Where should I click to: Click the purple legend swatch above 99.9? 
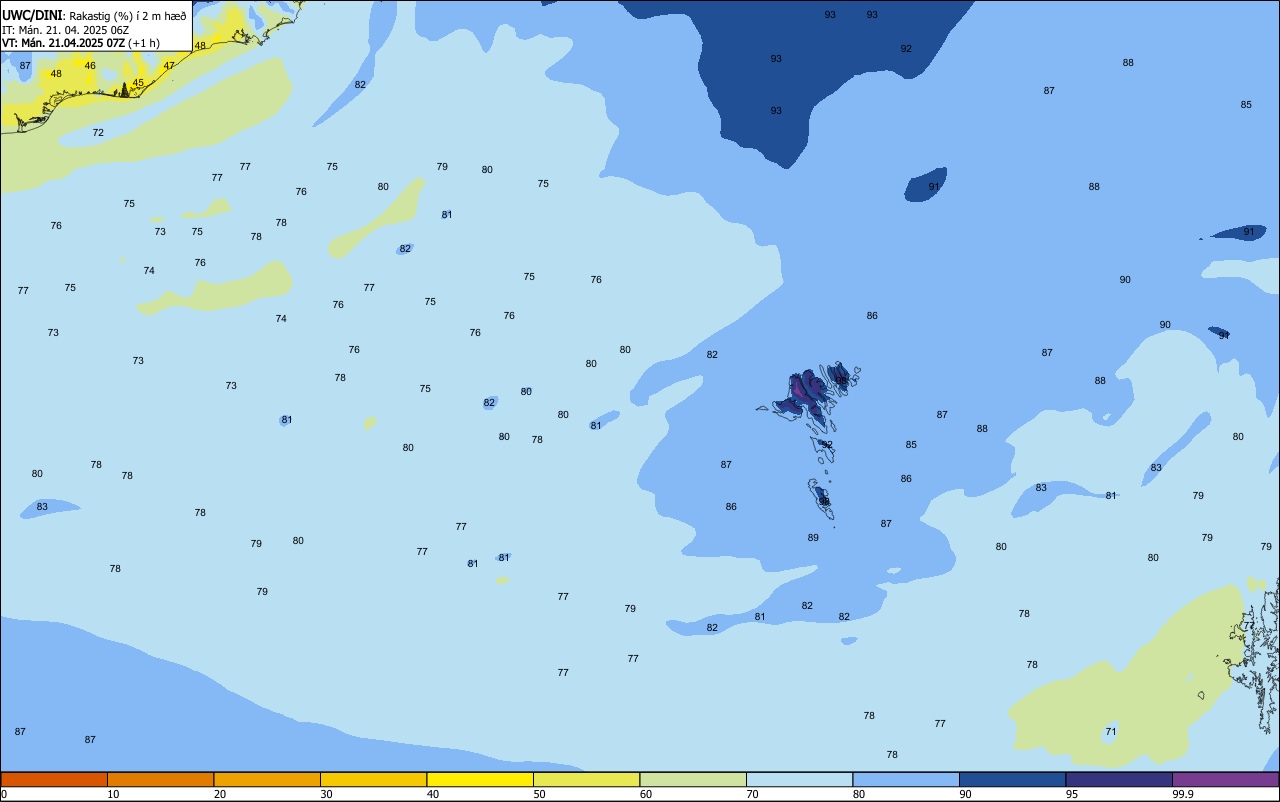pos(1225,779)
